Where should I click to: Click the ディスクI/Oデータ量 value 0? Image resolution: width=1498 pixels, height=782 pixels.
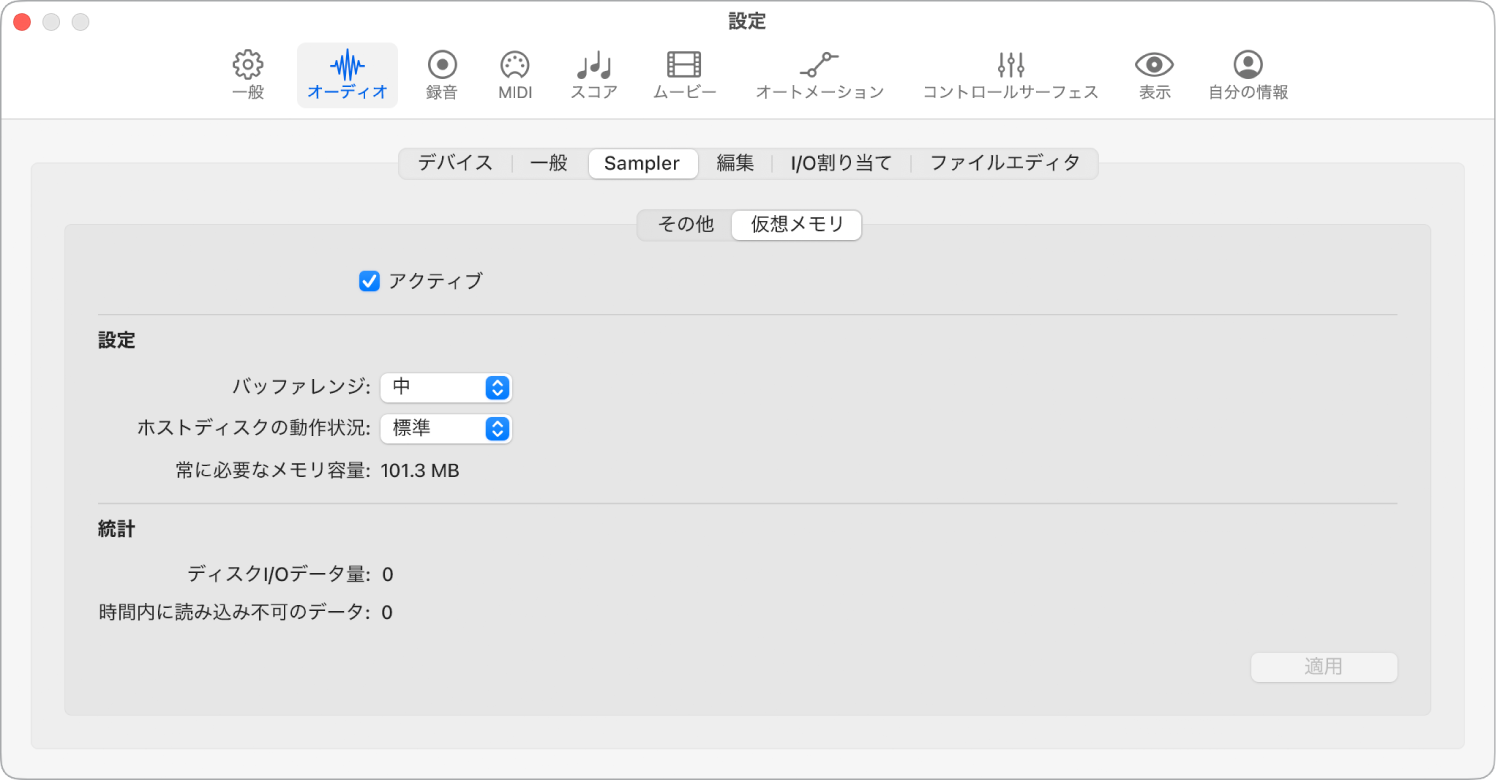coord(388,574)
